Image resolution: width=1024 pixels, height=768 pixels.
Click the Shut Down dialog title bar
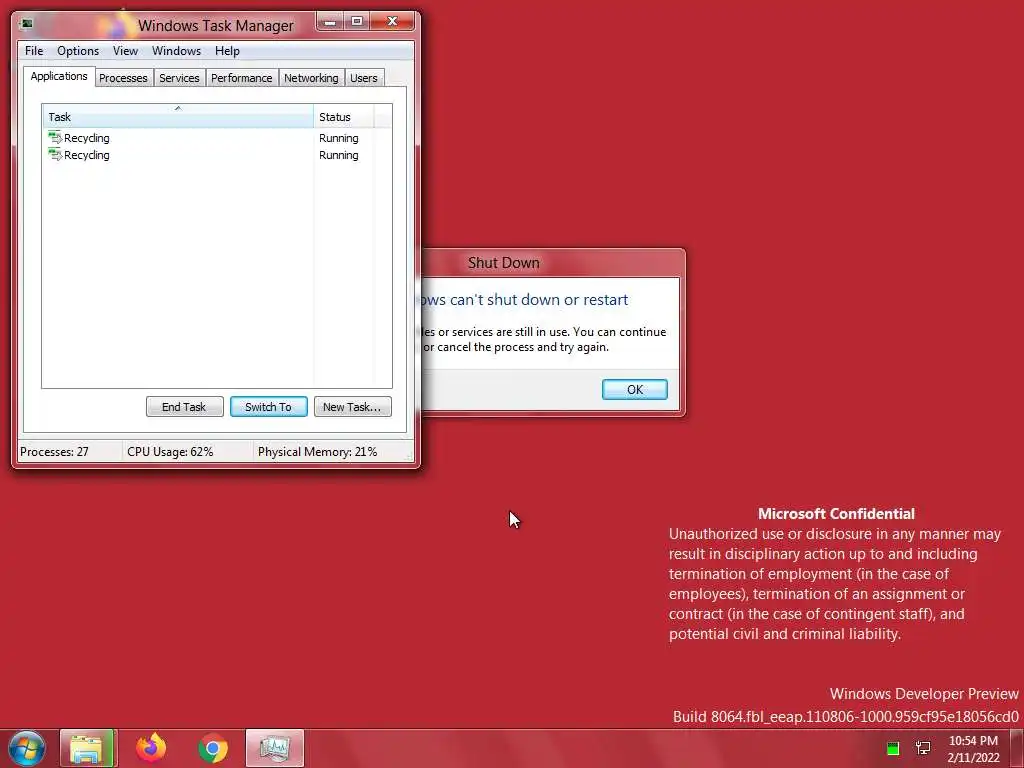[552, 263]
